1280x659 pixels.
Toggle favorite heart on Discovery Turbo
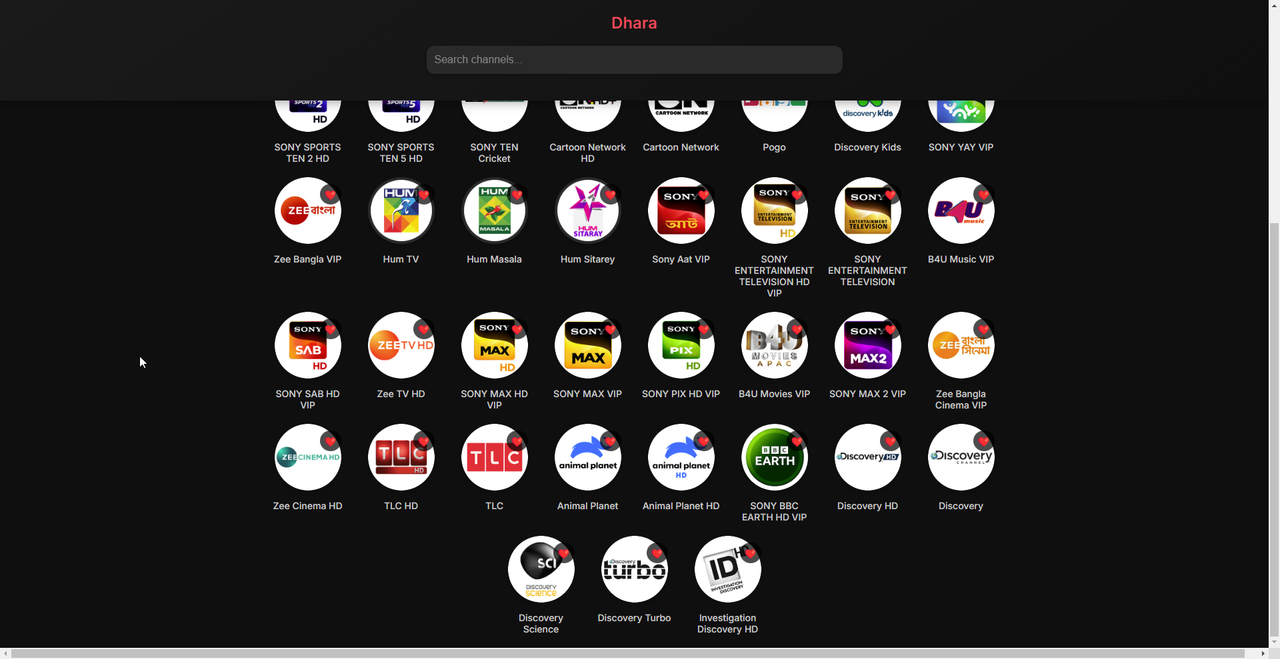coord(656,554)
